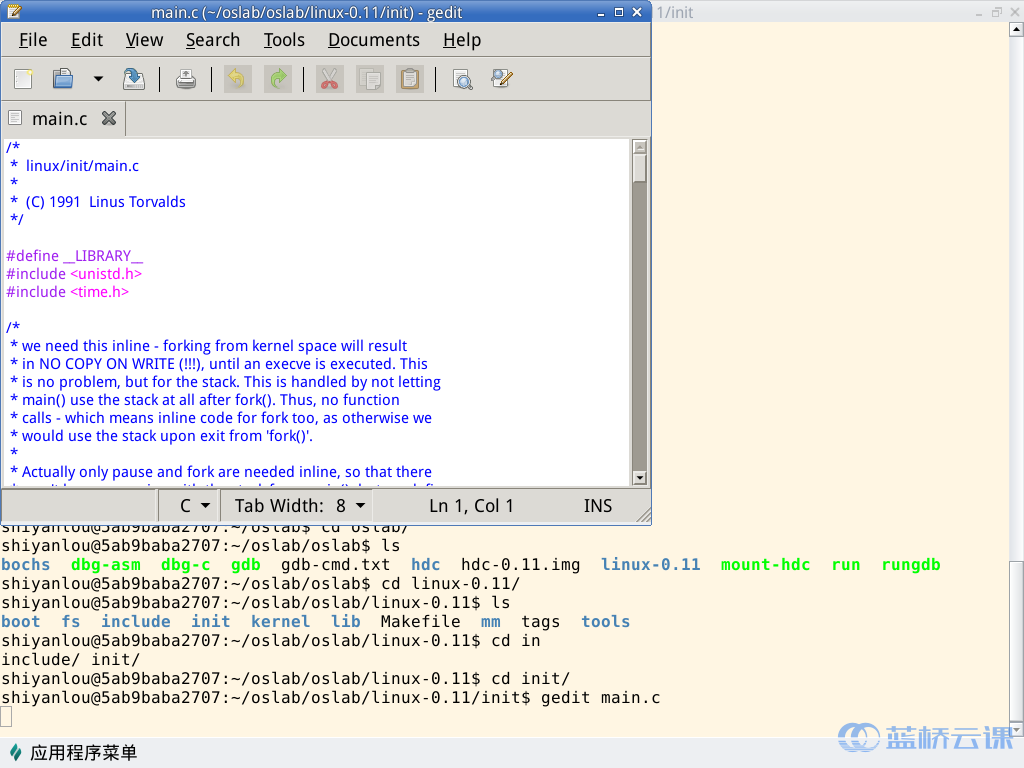Viewport: 1024px width, 768px height.
Task: Open the Tab Width dropdown
Action: tap(300, 506)
